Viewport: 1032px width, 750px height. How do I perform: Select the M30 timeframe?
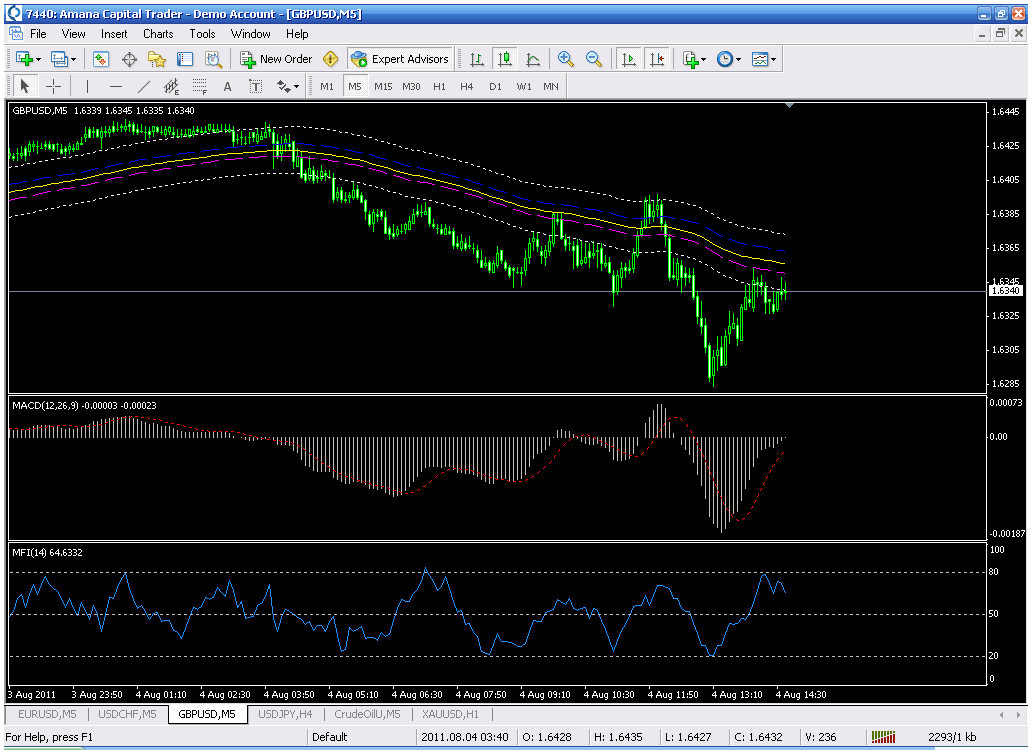(x=411, y=86)
